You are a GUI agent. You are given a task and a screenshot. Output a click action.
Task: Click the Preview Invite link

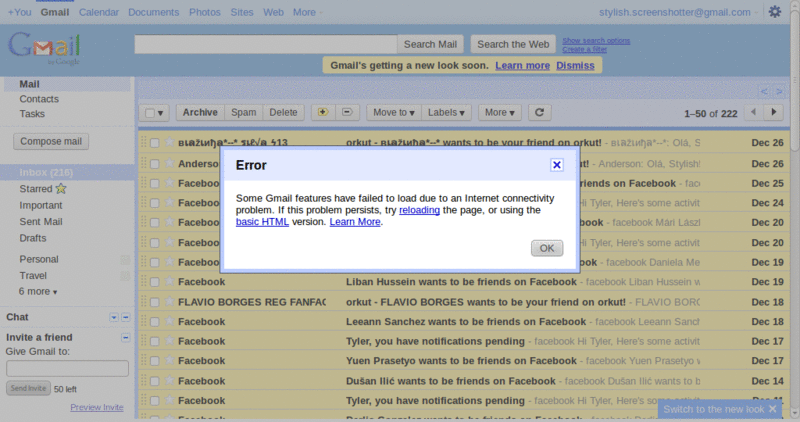(97, 407)
